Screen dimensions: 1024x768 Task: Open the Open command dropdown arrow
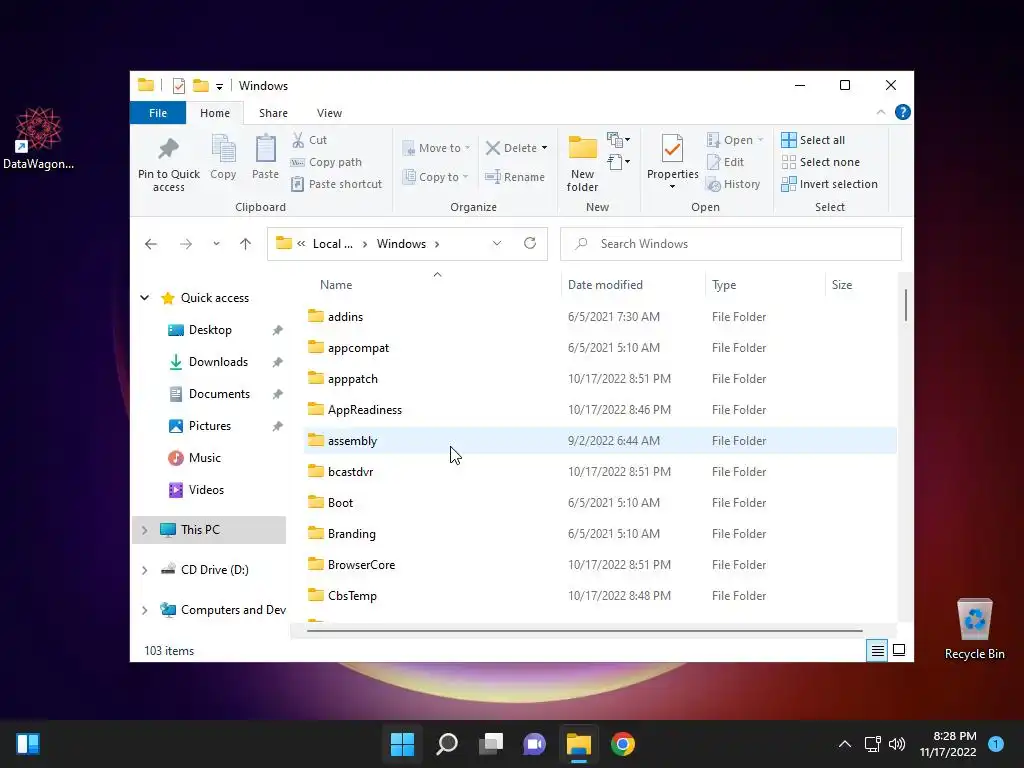(760, 140)
